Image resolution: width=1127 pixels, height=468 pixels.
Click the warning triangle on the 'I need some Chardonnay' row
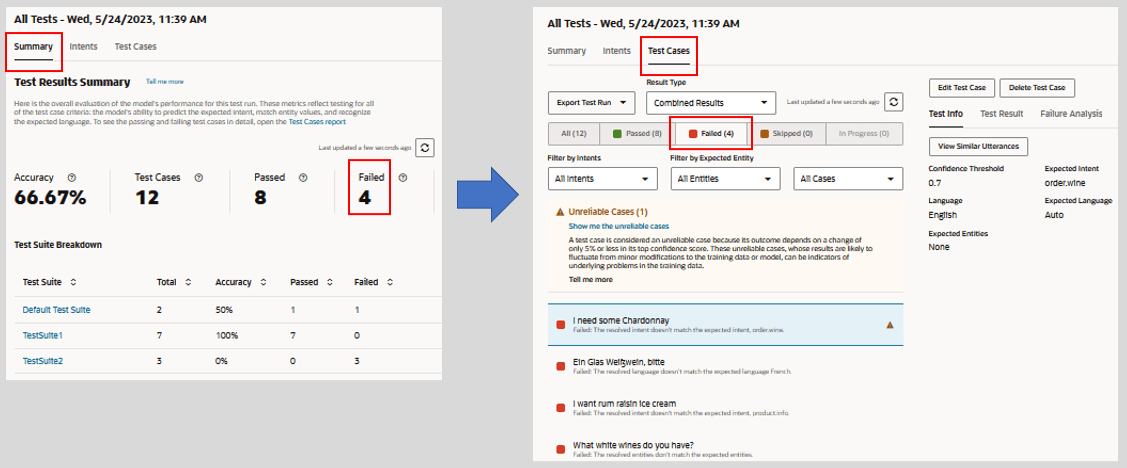(x=890, y=324)
